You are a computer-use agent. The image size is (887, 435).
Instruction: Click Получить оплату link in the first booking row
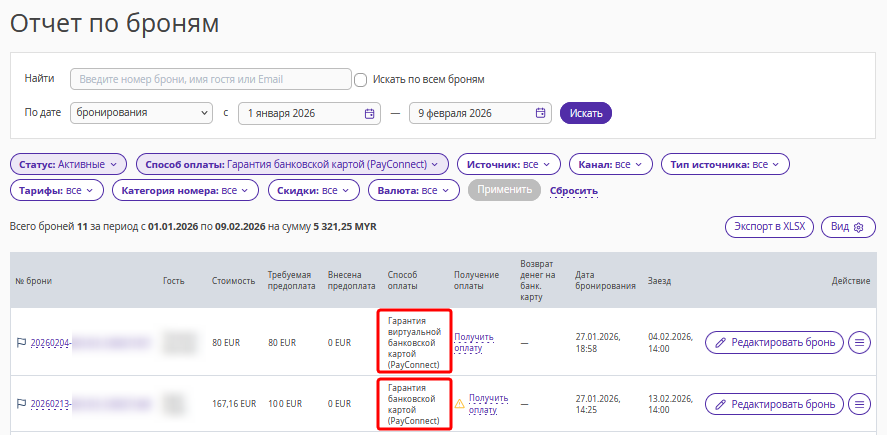click(x=474, y=342)
